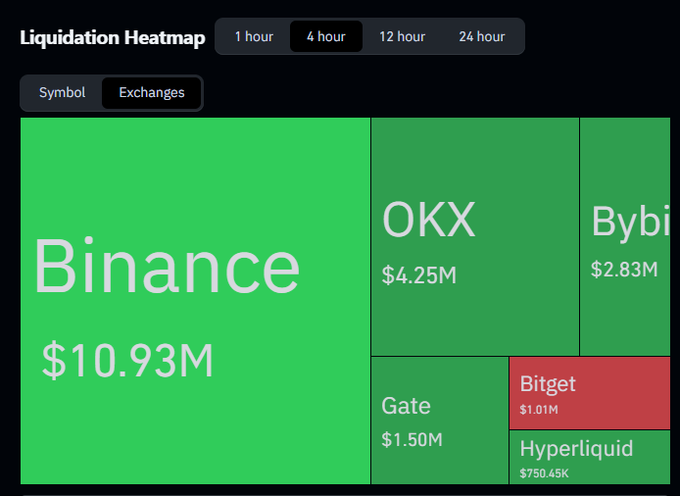Open the Bybit heatmap tile

pyautogui.click(x=625, y=237)
